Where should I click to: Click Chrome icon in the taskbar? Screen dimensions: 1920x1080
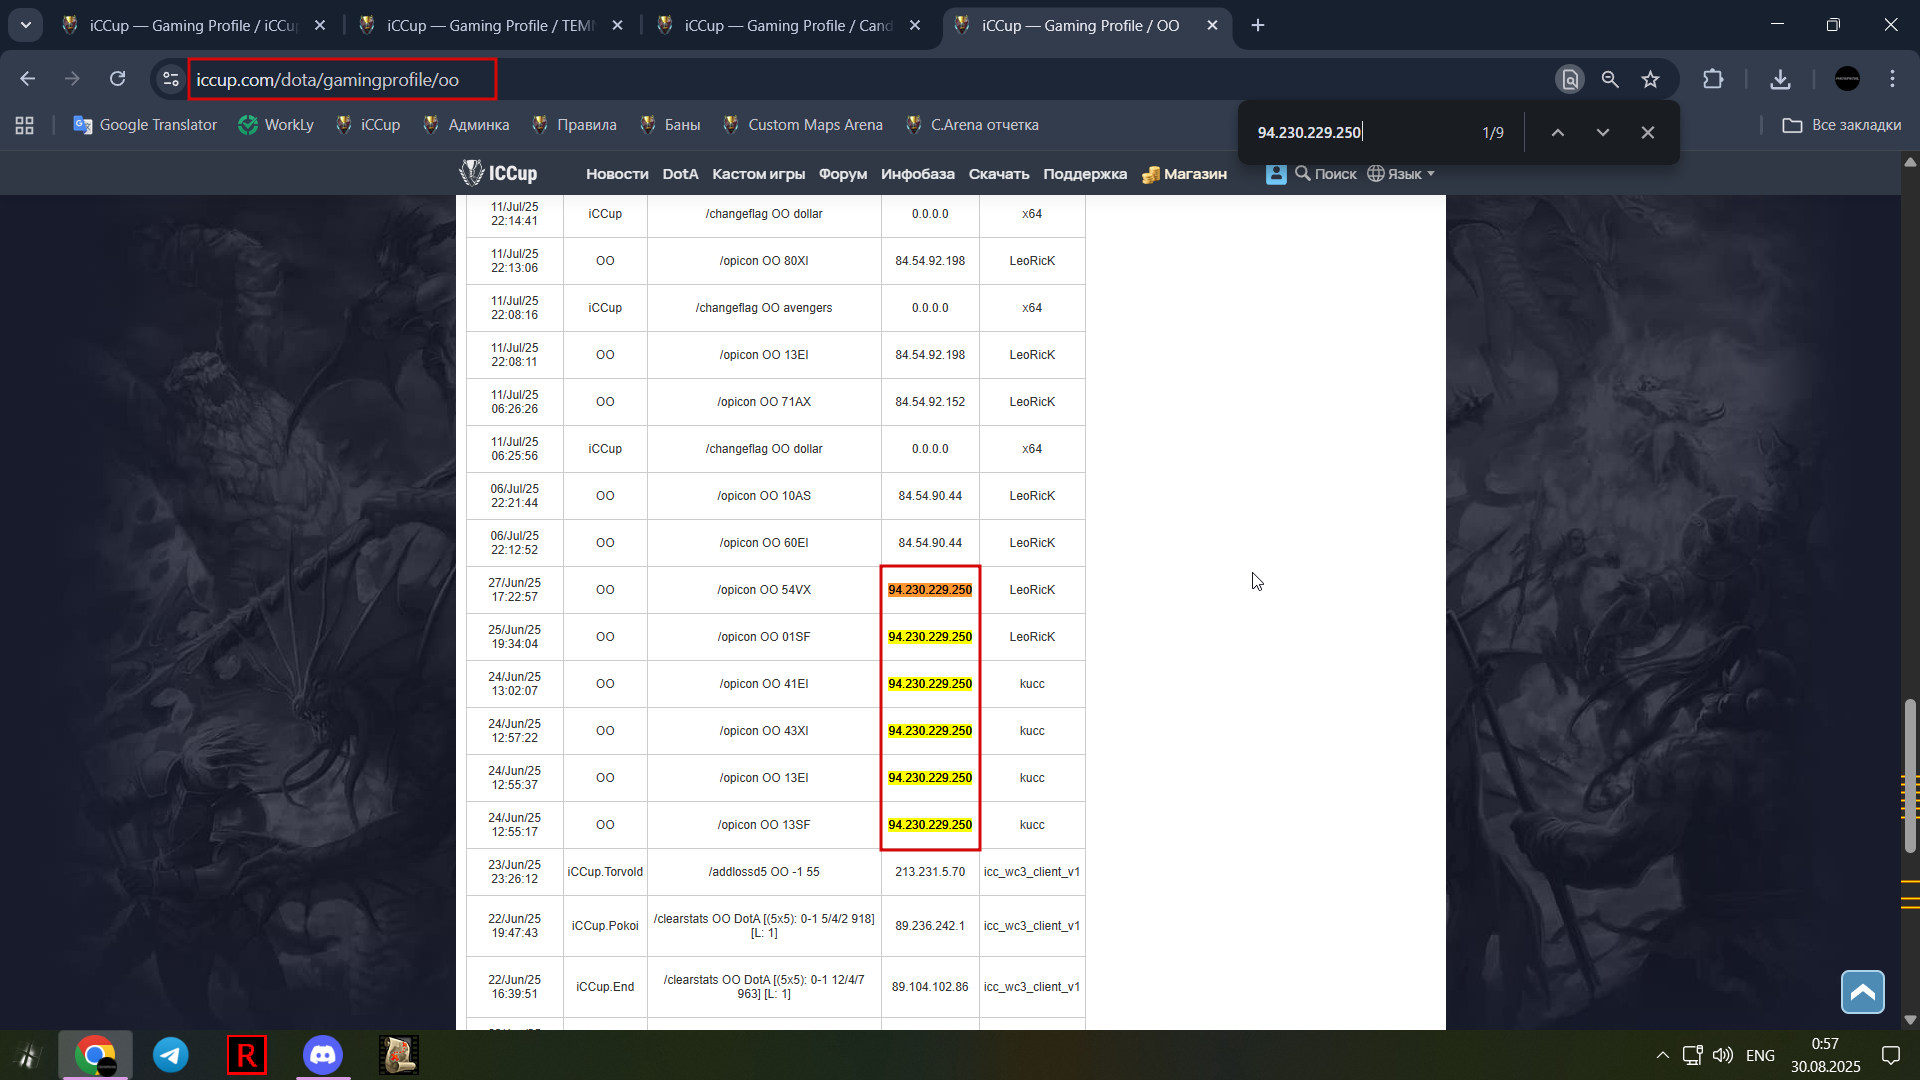point(95,1055)
